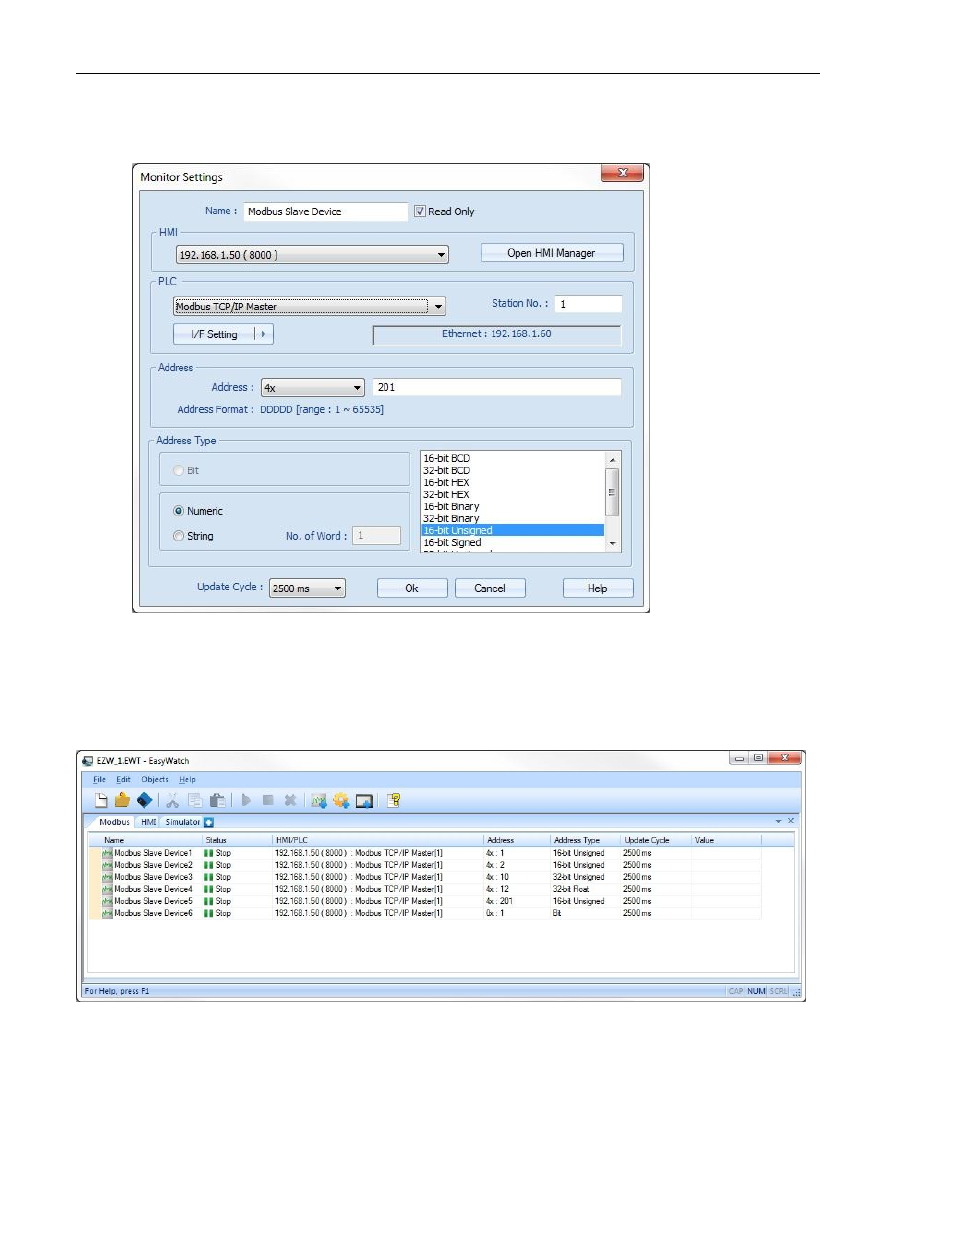
Task: Select 16-bit Binary in the type list
Action: [x=512, y=506]
